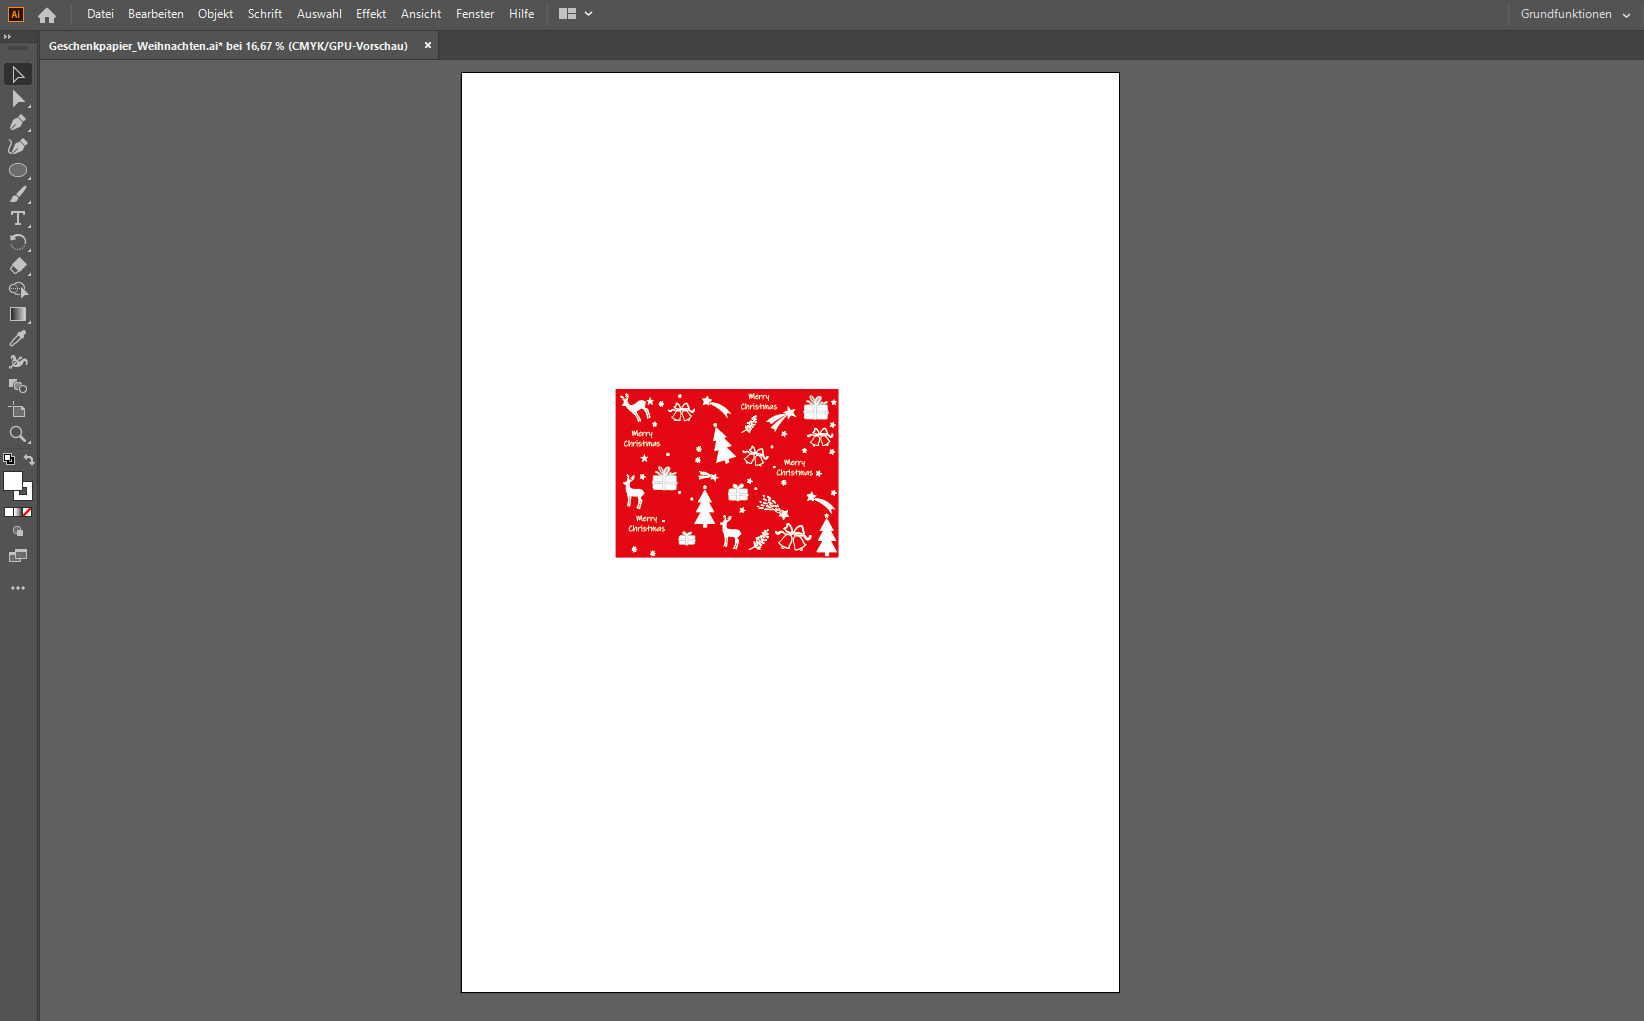Activate the Zoom magnifier tool
1644x1021 pixels.
pyautogui.click(x=18, y=435)
